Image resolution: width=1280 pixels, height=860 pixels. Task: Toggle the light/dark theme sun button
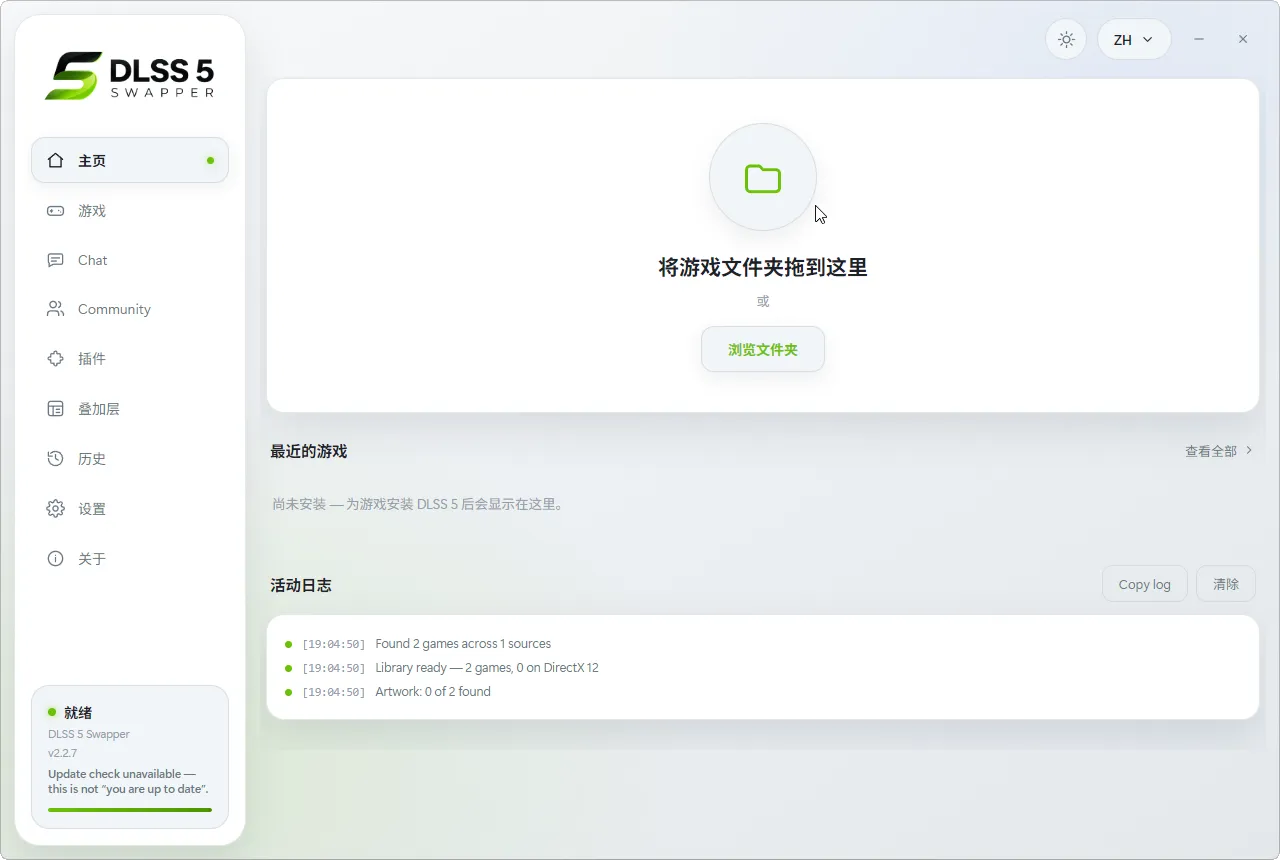(x=1066, y=40)
